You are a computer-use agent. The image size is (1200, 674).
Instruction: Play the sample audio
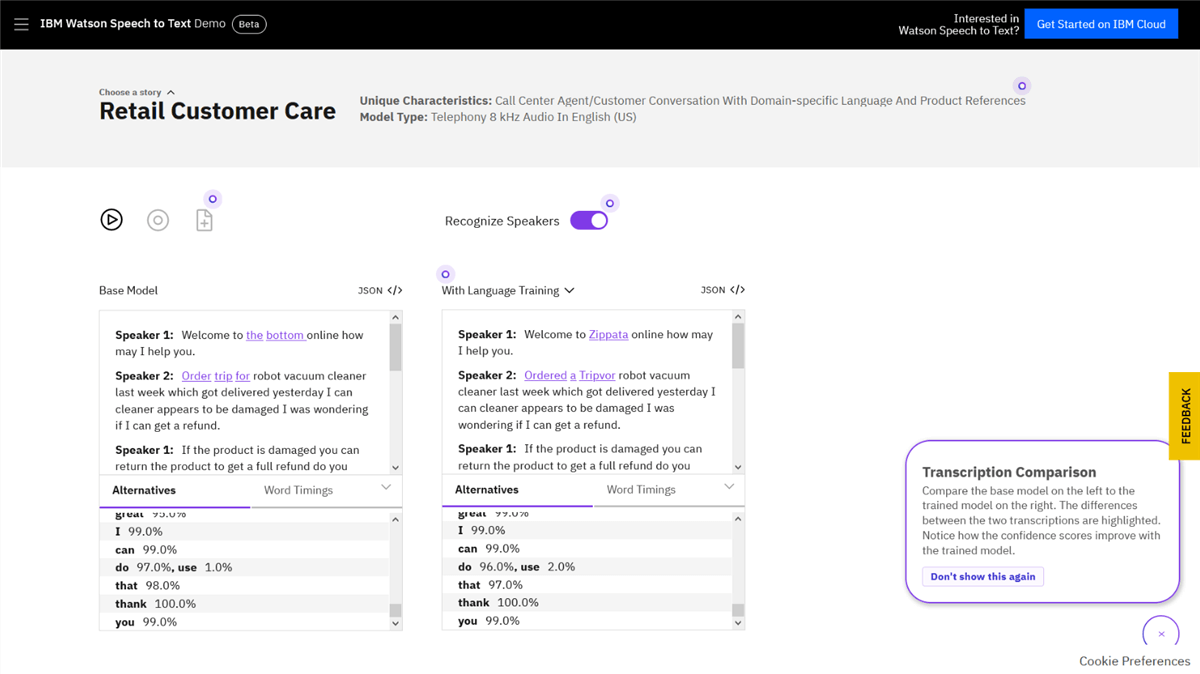point(111,220)
